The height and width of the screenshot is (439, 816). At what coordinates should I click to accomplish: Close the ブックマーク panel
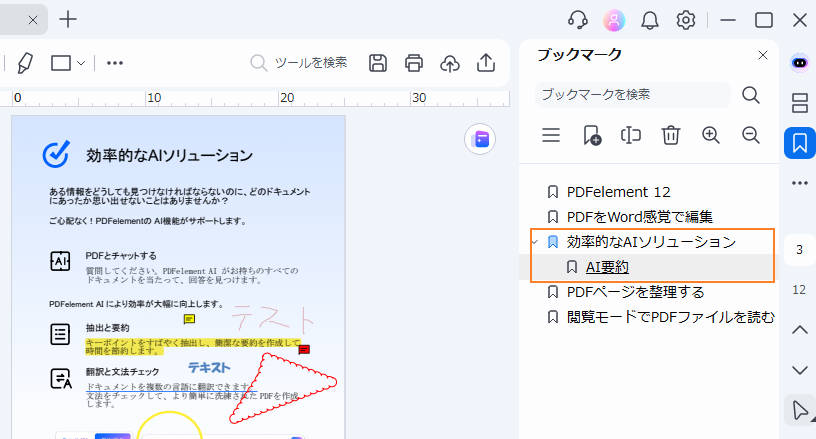763,55
